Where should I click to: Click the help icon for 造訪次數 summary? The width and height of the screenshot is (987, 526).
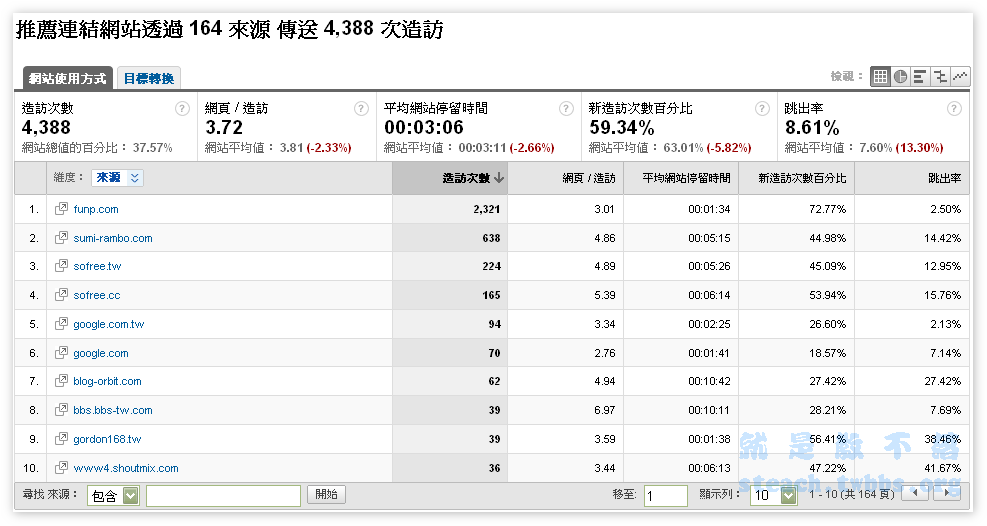[x=182, y=108]
